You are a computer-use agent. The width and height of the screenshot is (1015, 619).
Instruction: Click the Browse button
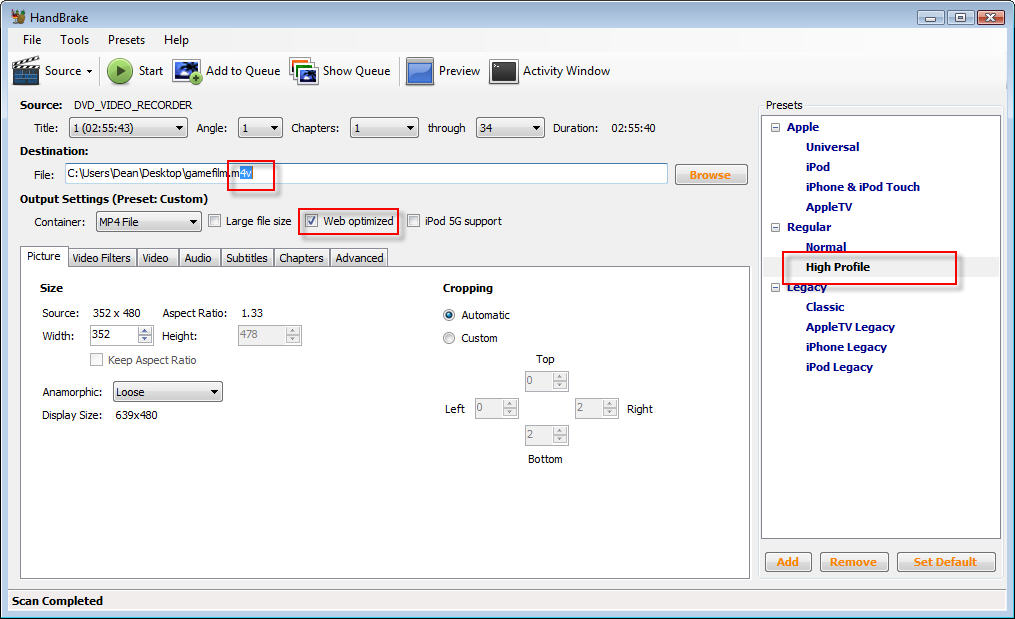click(x=710, y=175)
